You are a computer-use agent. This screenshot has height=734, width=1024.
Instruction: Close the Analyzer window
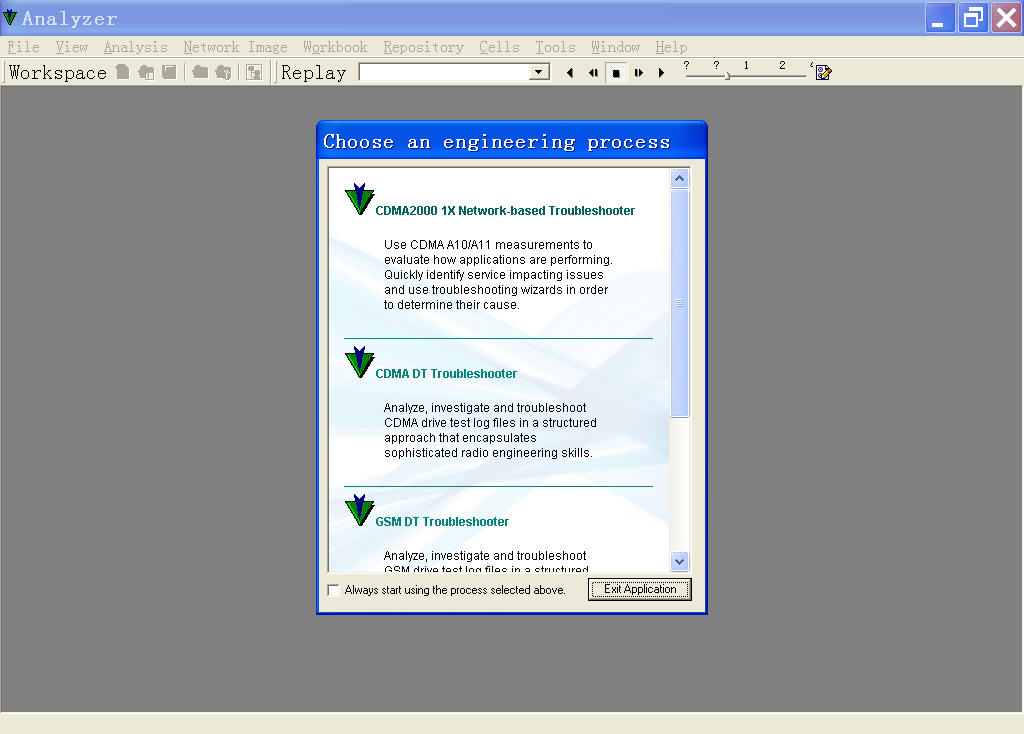click(1006, 18)
